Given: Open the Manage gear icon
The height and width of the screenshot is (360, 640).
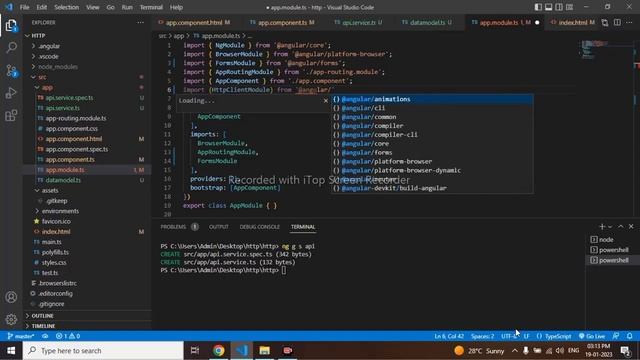Looking at the screenshot, I should pyautogui.click(x=11, y=319).
